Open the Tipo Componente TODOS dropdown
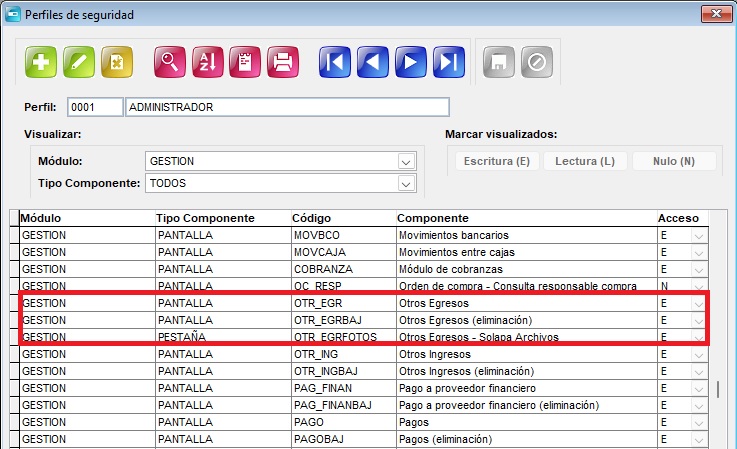The height and width of the screenshot is (449, 737). pyautogui.click(x=406, y=183)
